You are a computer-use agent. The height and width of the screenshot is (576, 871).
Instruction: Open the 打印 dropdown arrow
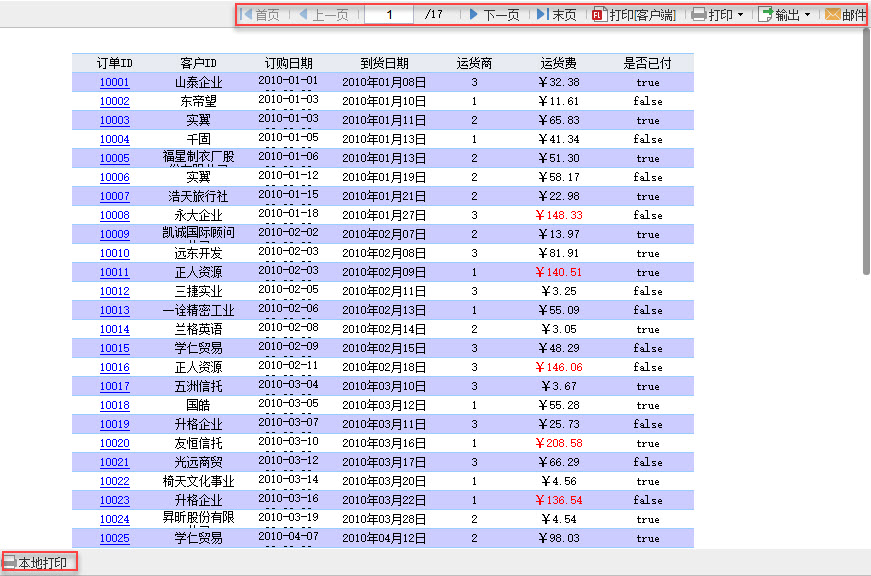click(x=740, y=15)
